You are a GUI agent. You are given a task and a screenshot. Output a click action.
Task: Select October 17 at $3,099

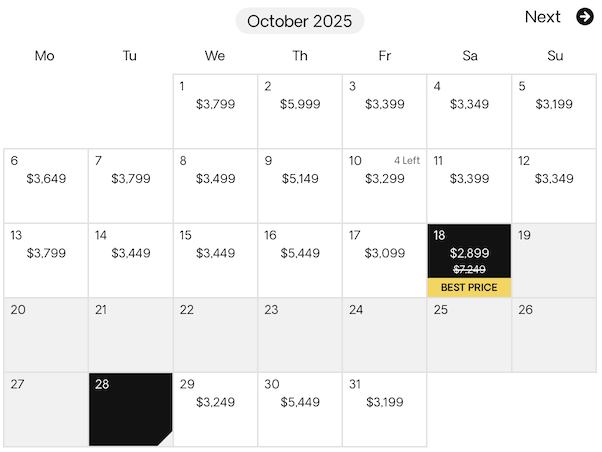pyautogui.click(x=384, y=260)
